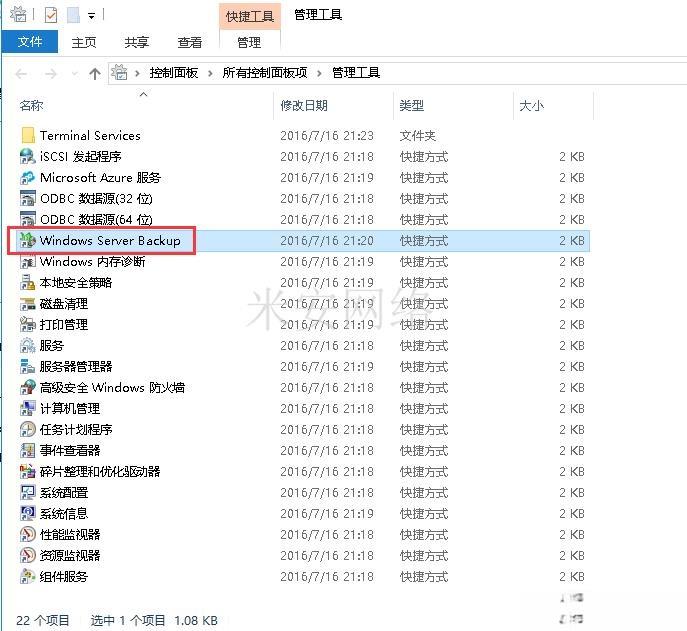The width and height of the screenshot is (687, 631).
Task: Click the system icon in title bar
Action: coord(18,14)
